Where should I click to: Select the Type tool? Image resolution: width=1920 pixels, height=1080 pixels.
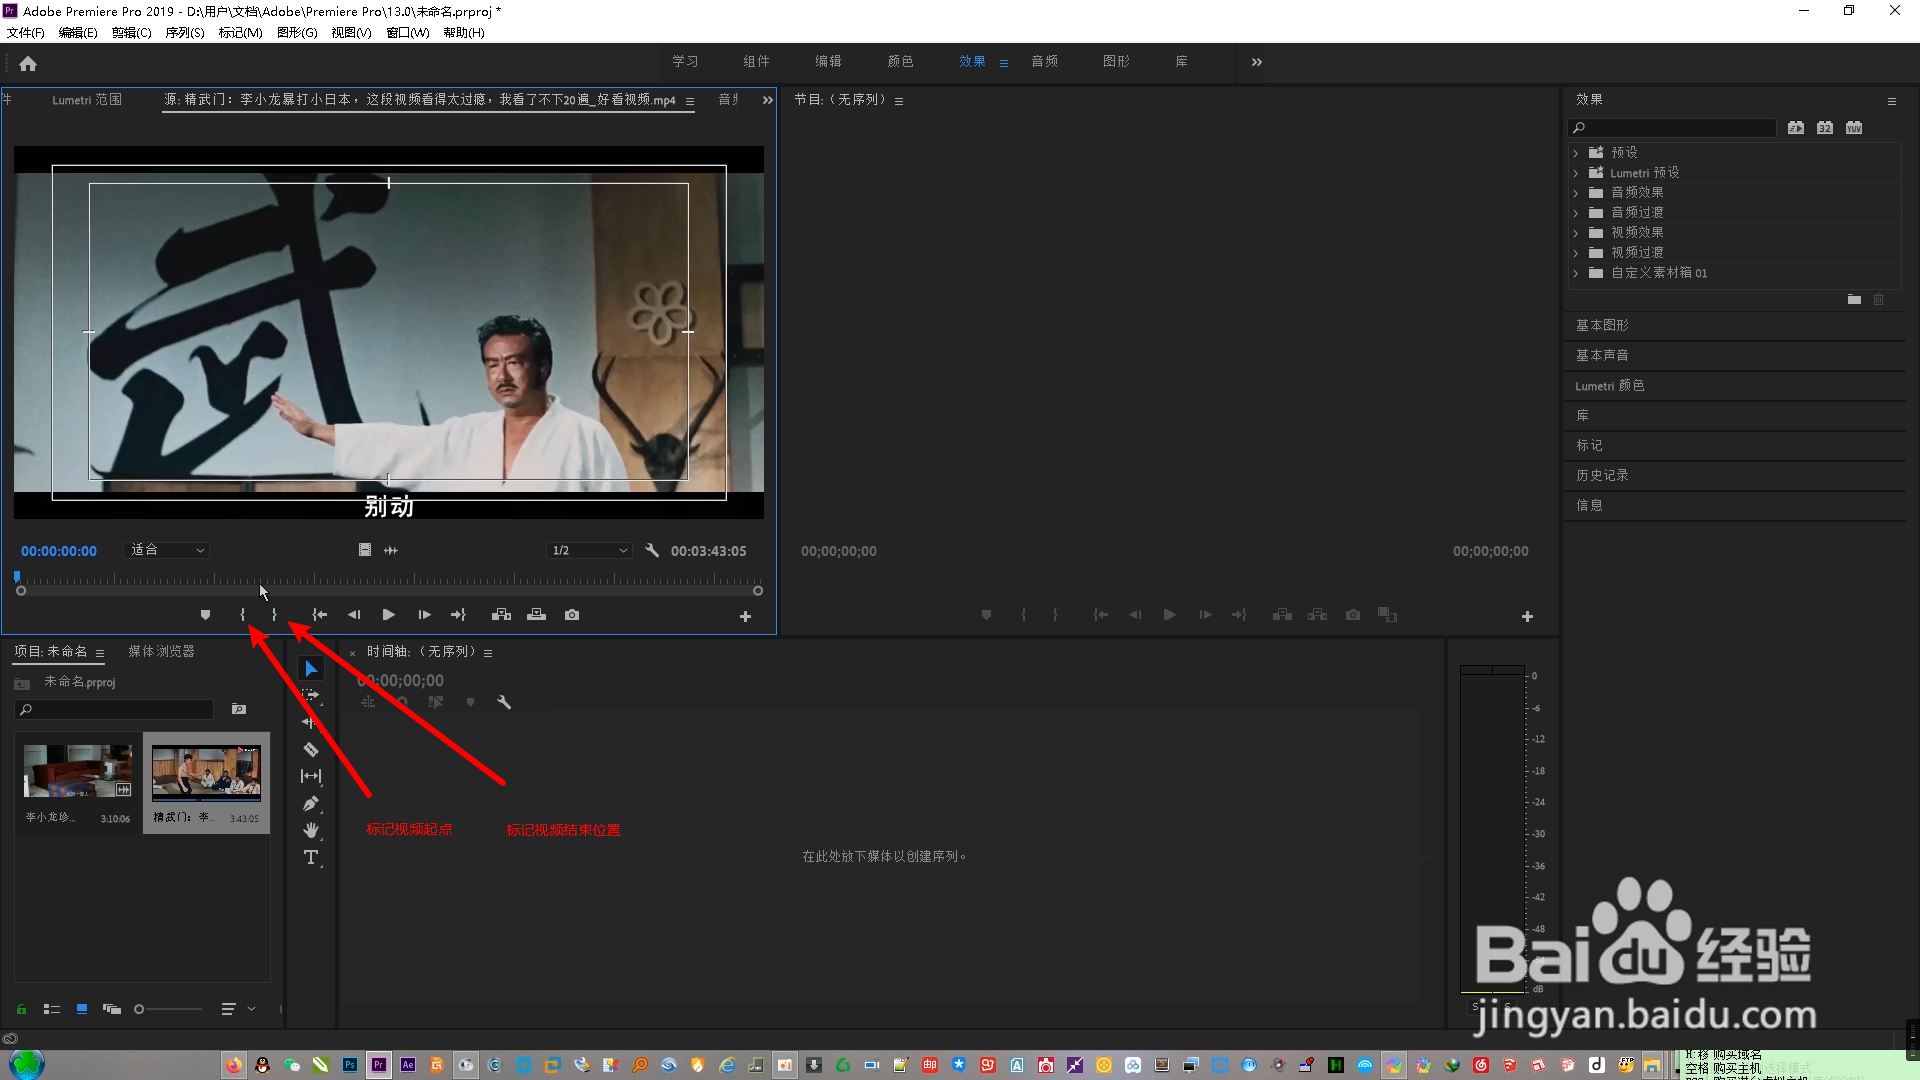click(x=311, y=857)
